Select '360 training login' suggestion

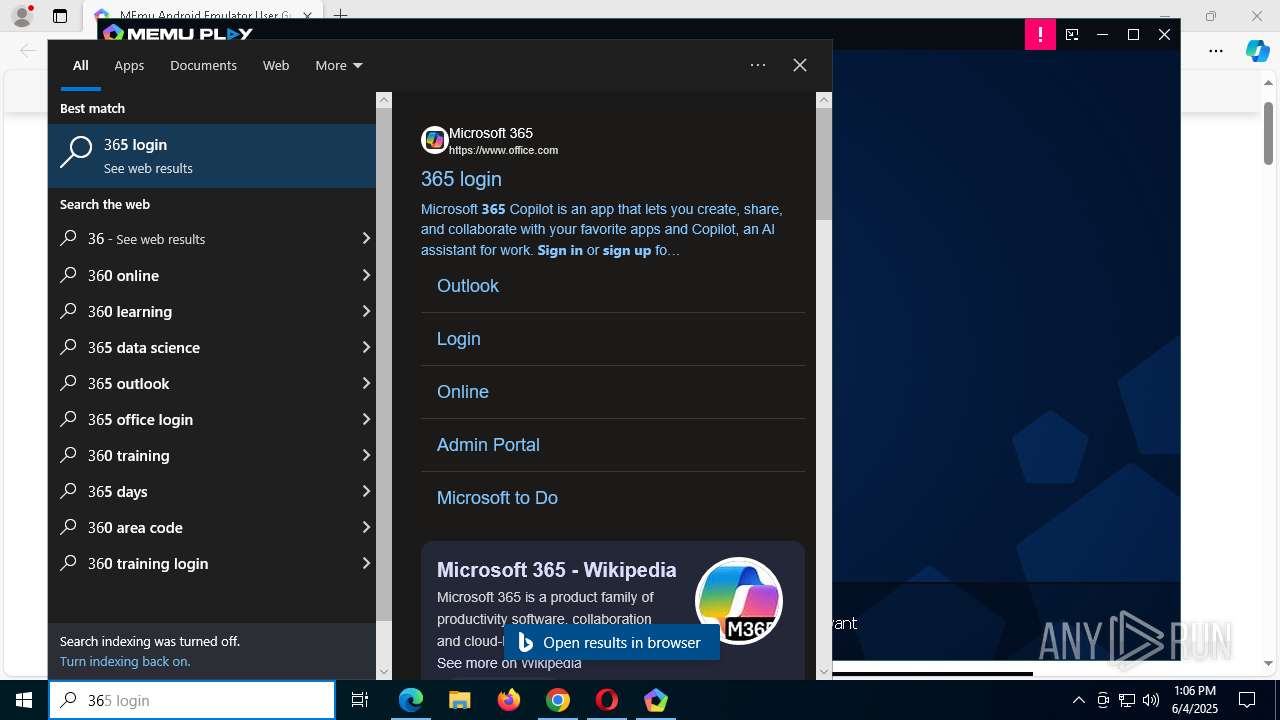tap(212, 563)
